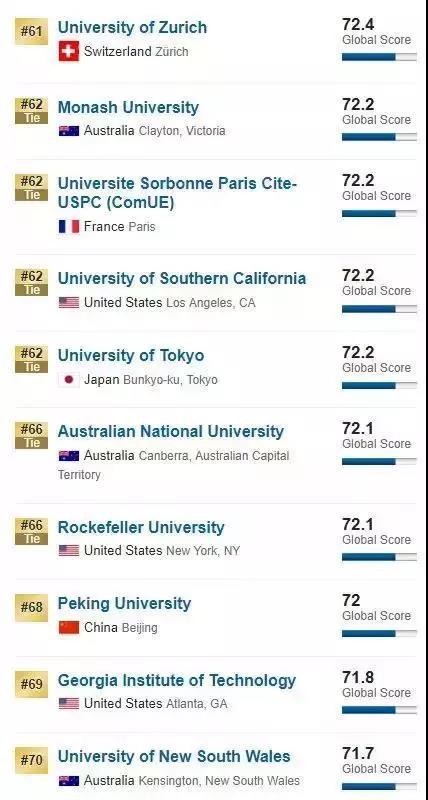Image resolution: width=428 pixels, height=800 pixels.
Task: Click the US flag beside Los Angeles, CA
Action: pyautogui.click(x=69, y=303)
